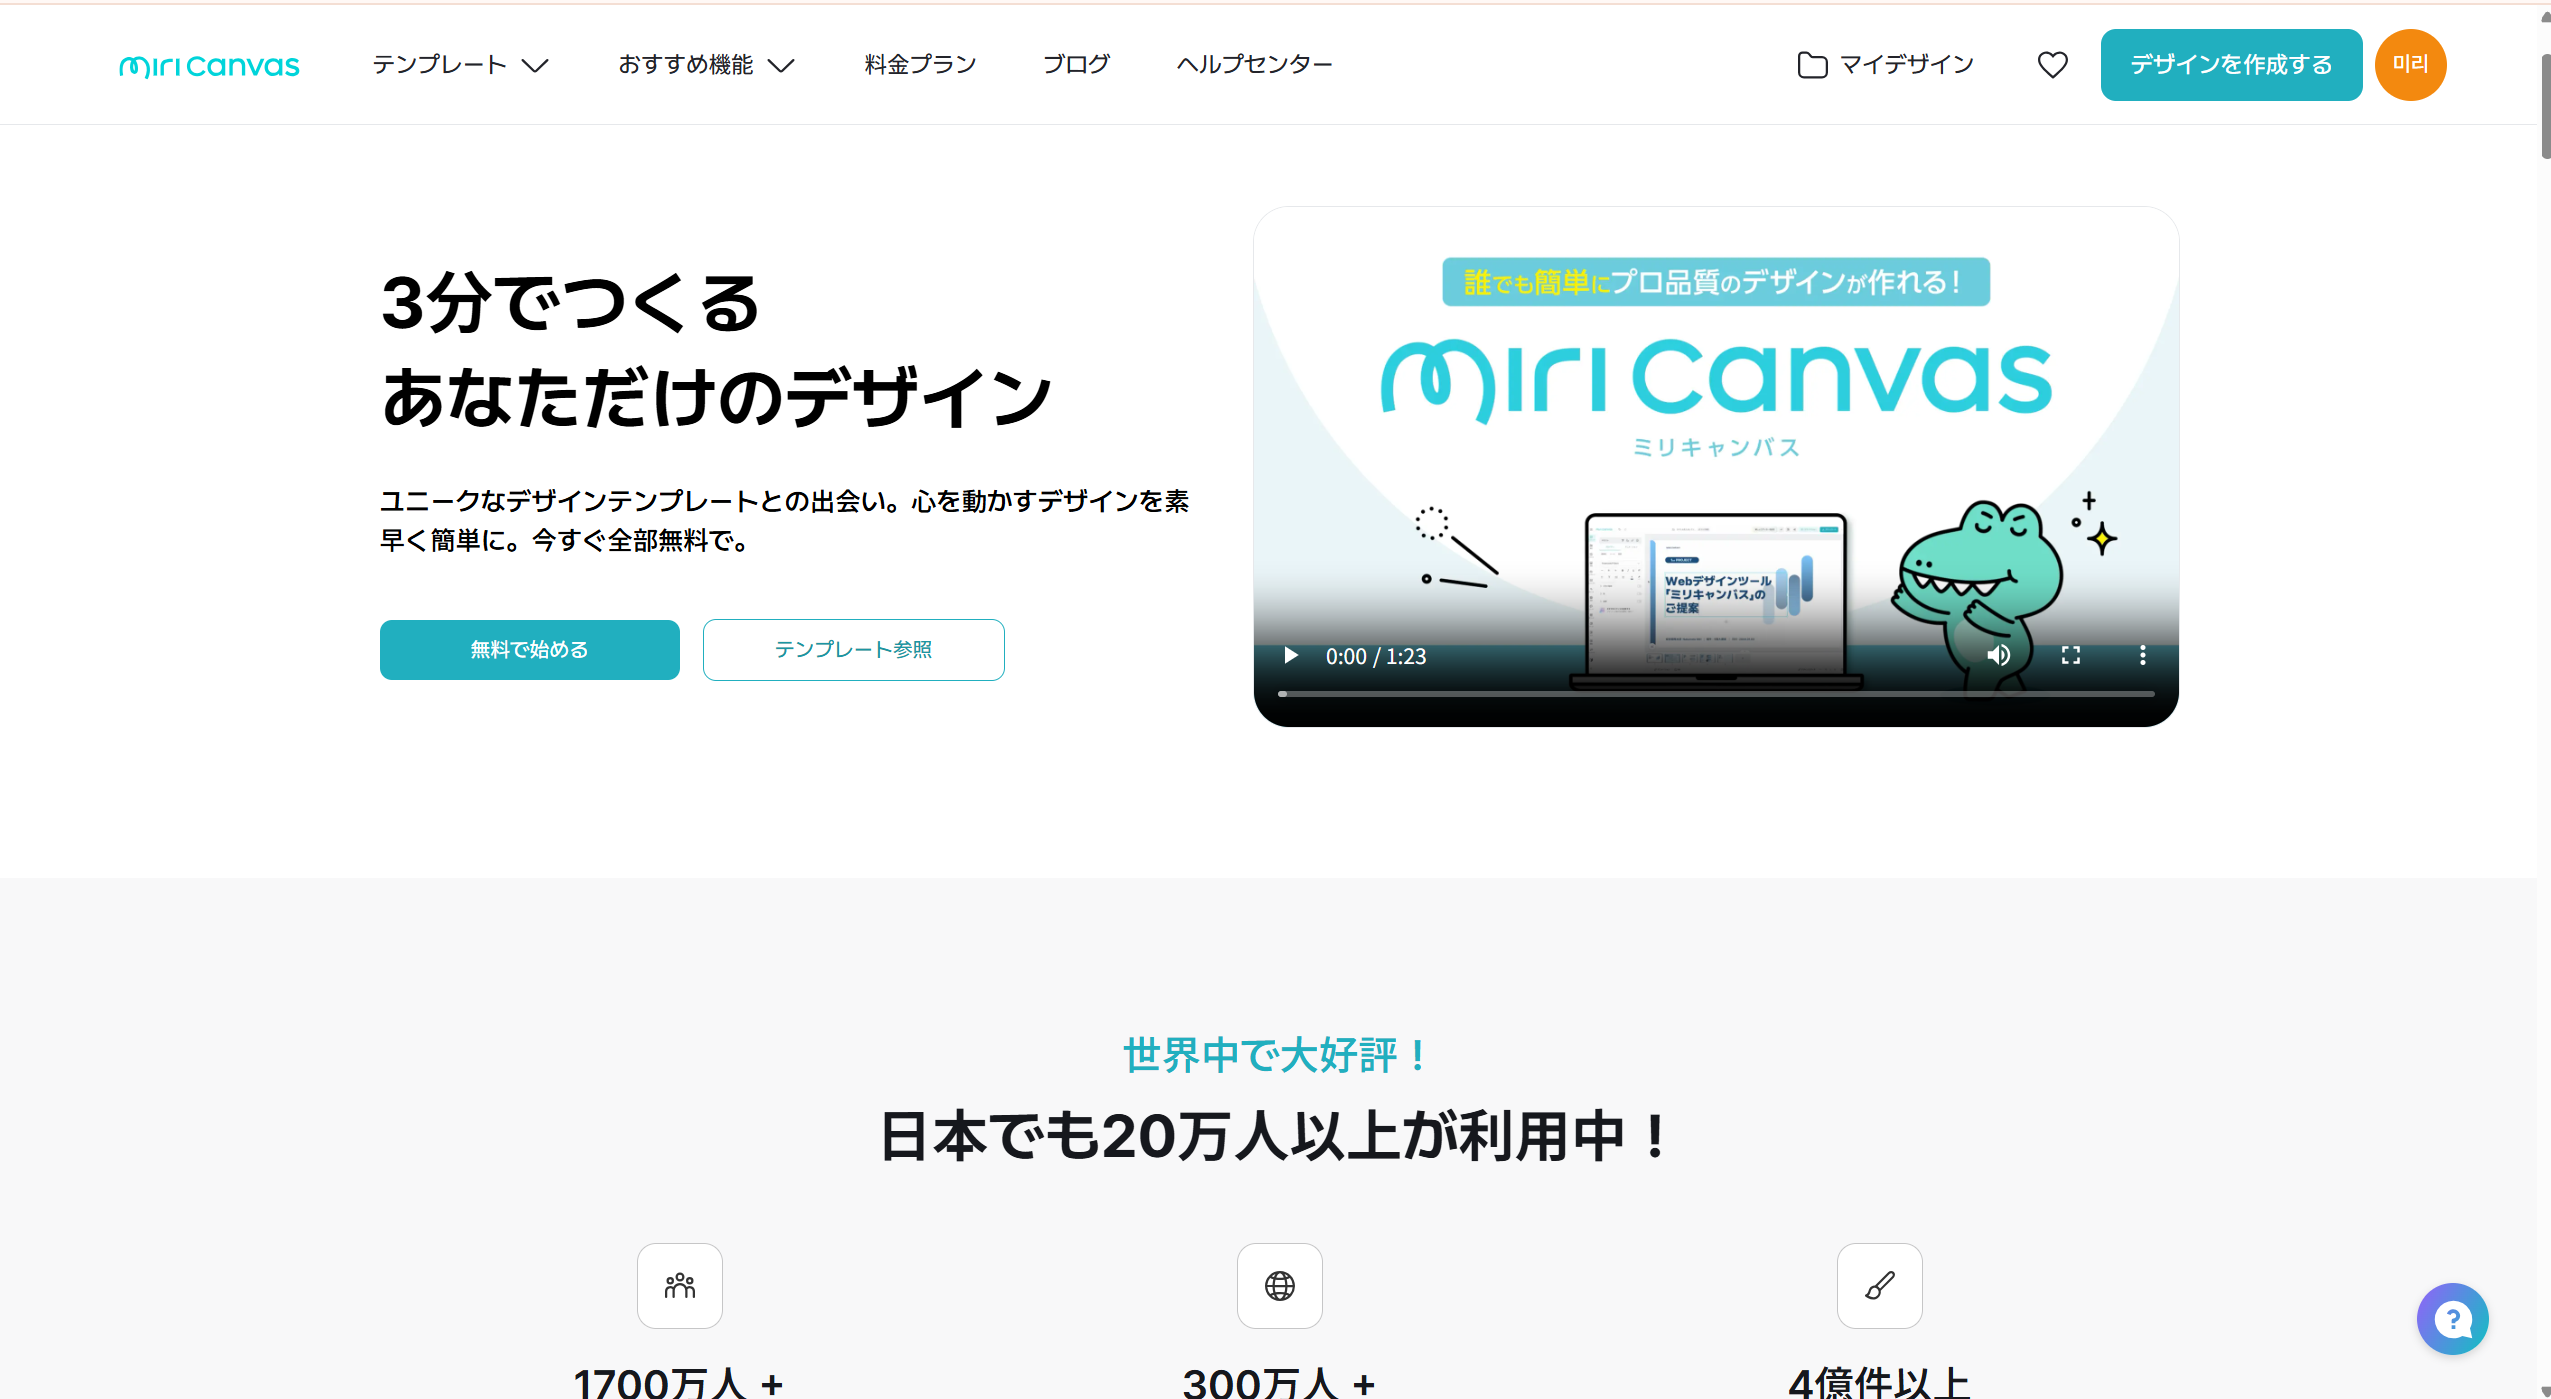Click the paintbrush icon card
2551x1399 pixels.
click(x=1880, y=1286)
